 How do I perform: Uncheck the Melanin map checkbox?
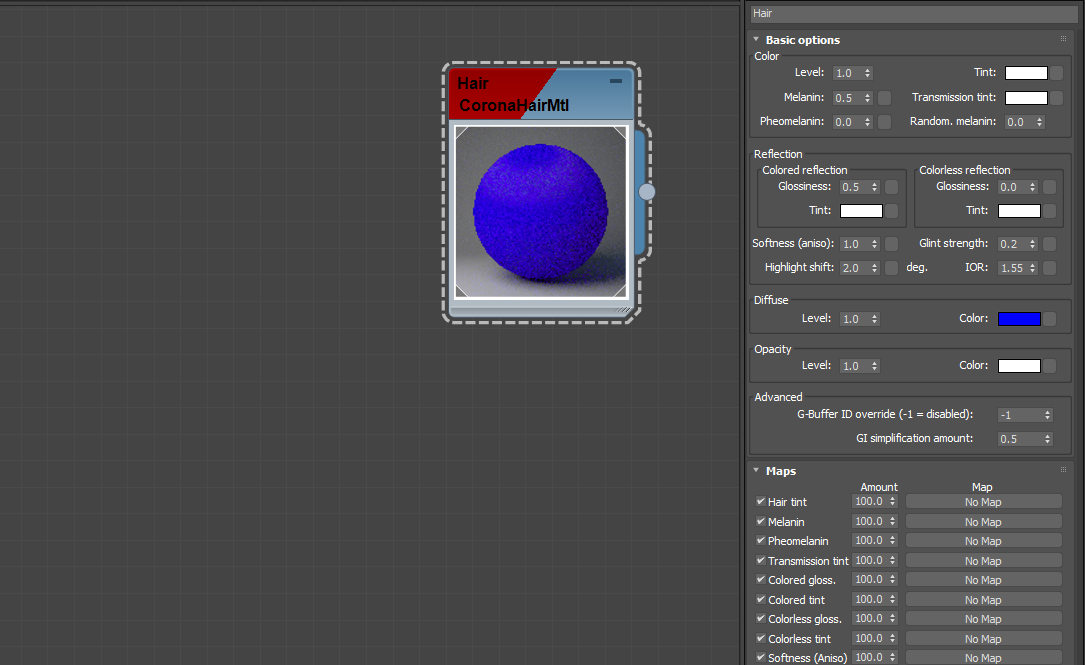tap(760, 521)
